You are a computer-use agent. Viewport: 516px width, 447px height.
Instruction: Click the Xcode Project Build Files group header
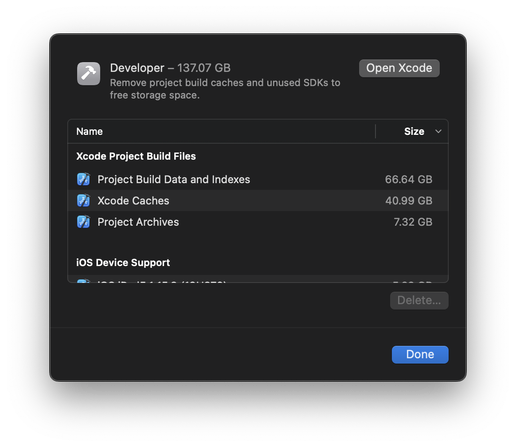(136, 156)
